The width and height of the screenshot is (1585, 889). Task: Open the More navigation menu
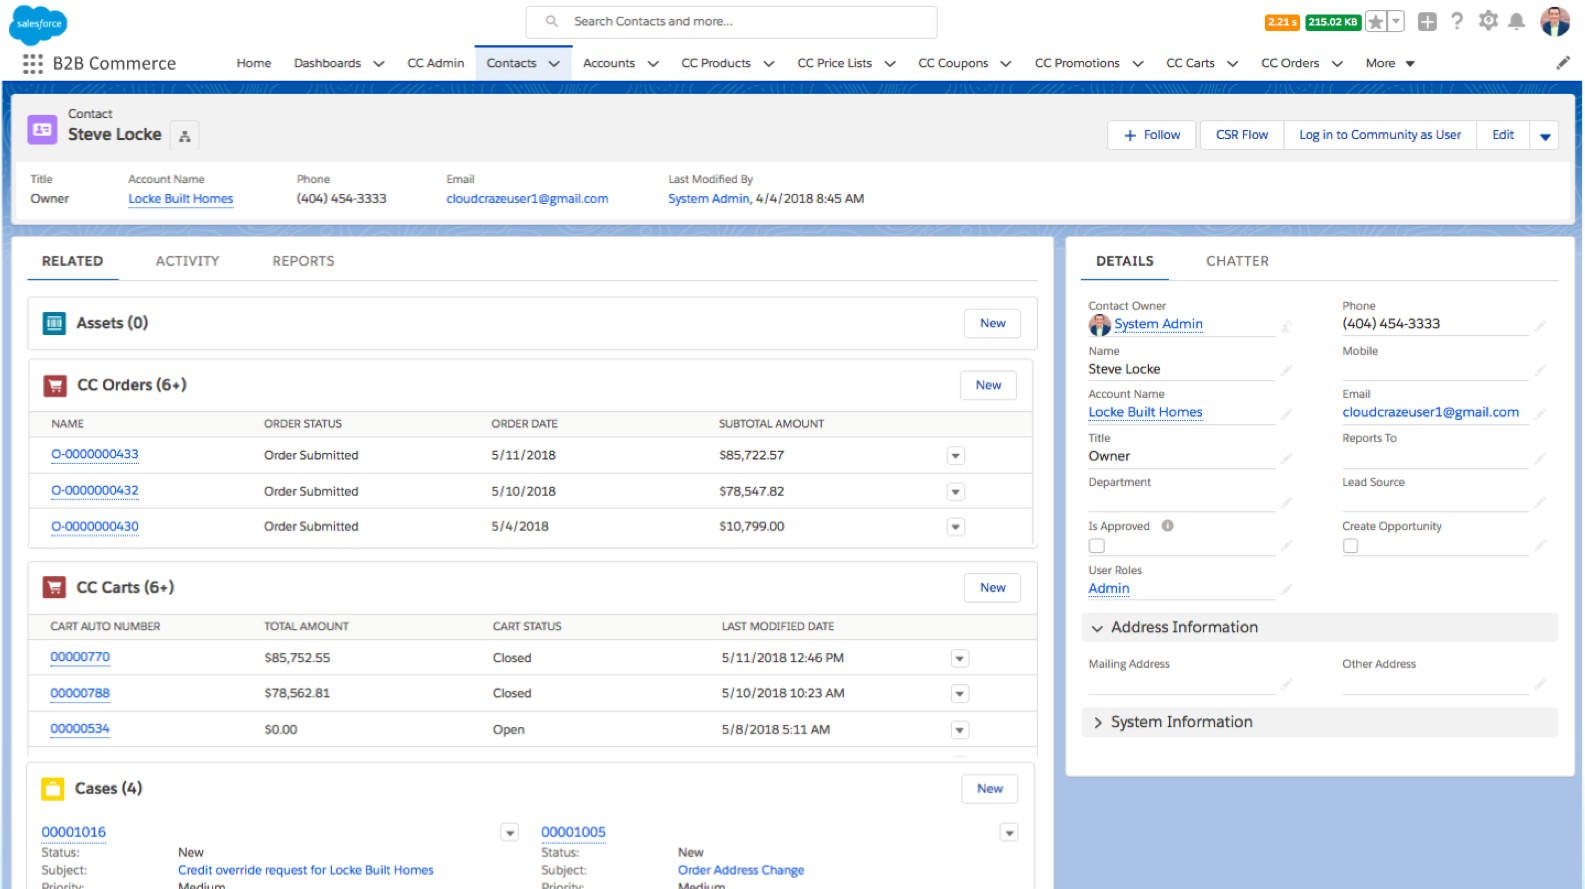tap(1390, 63)
